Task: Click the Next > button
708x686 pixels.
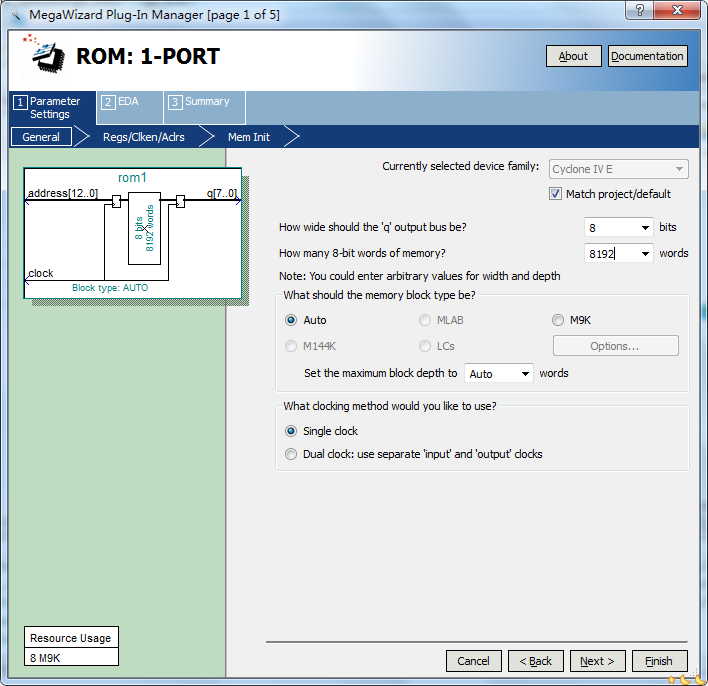Action: tap(597, 661)
